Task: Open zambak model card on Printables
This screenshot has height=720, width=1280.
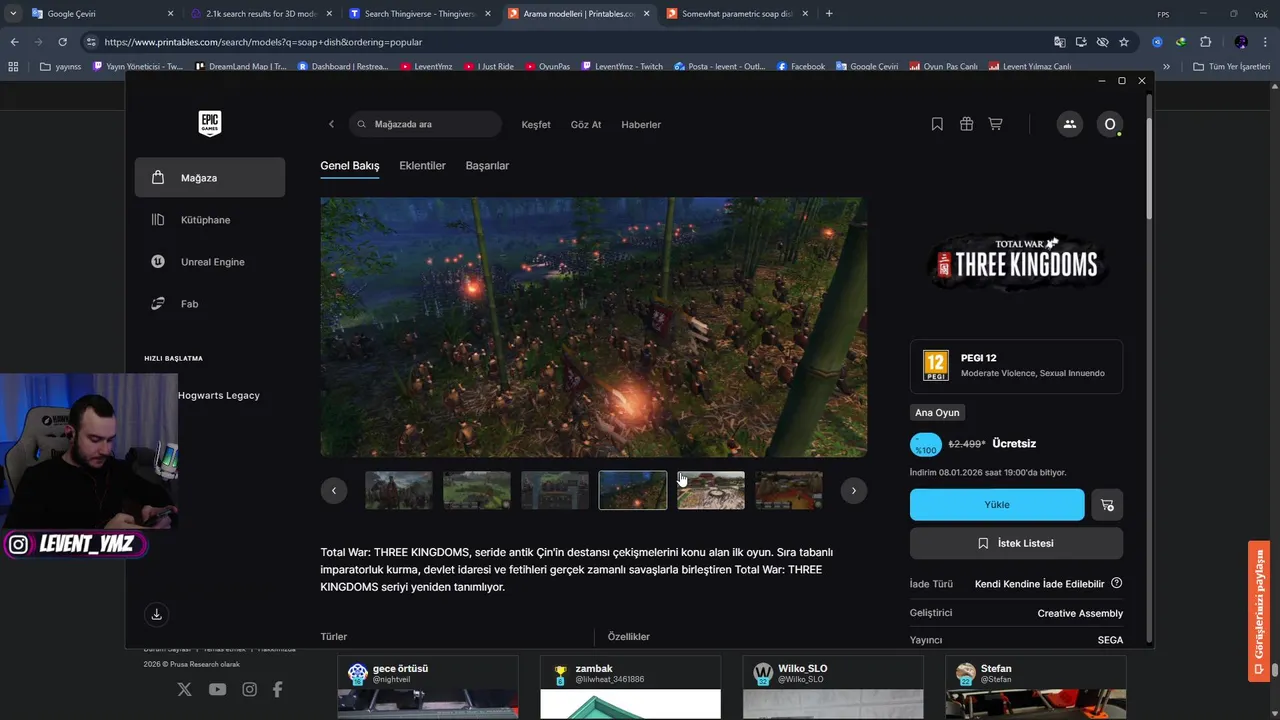Action: 630,687
